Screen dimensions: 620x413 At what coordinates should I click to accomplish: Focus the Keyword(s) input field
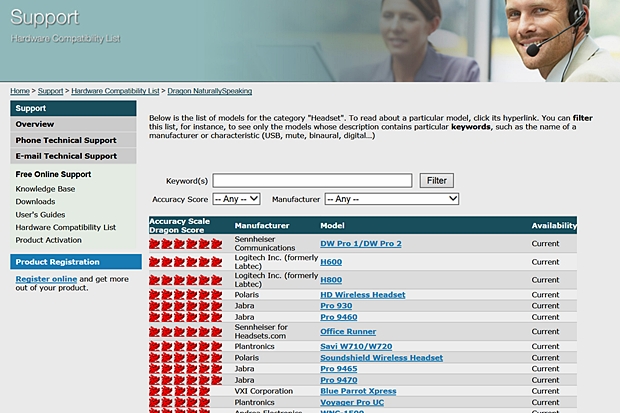coord(312,181)
